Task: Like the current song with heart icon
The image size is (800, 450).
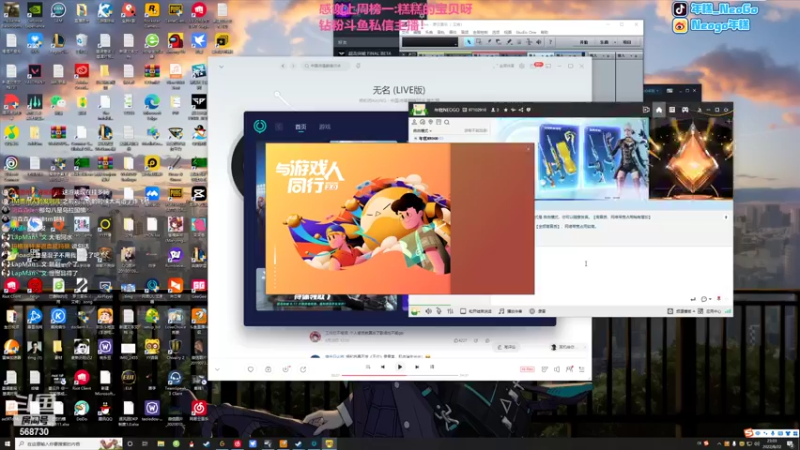Action: point(251,369)
